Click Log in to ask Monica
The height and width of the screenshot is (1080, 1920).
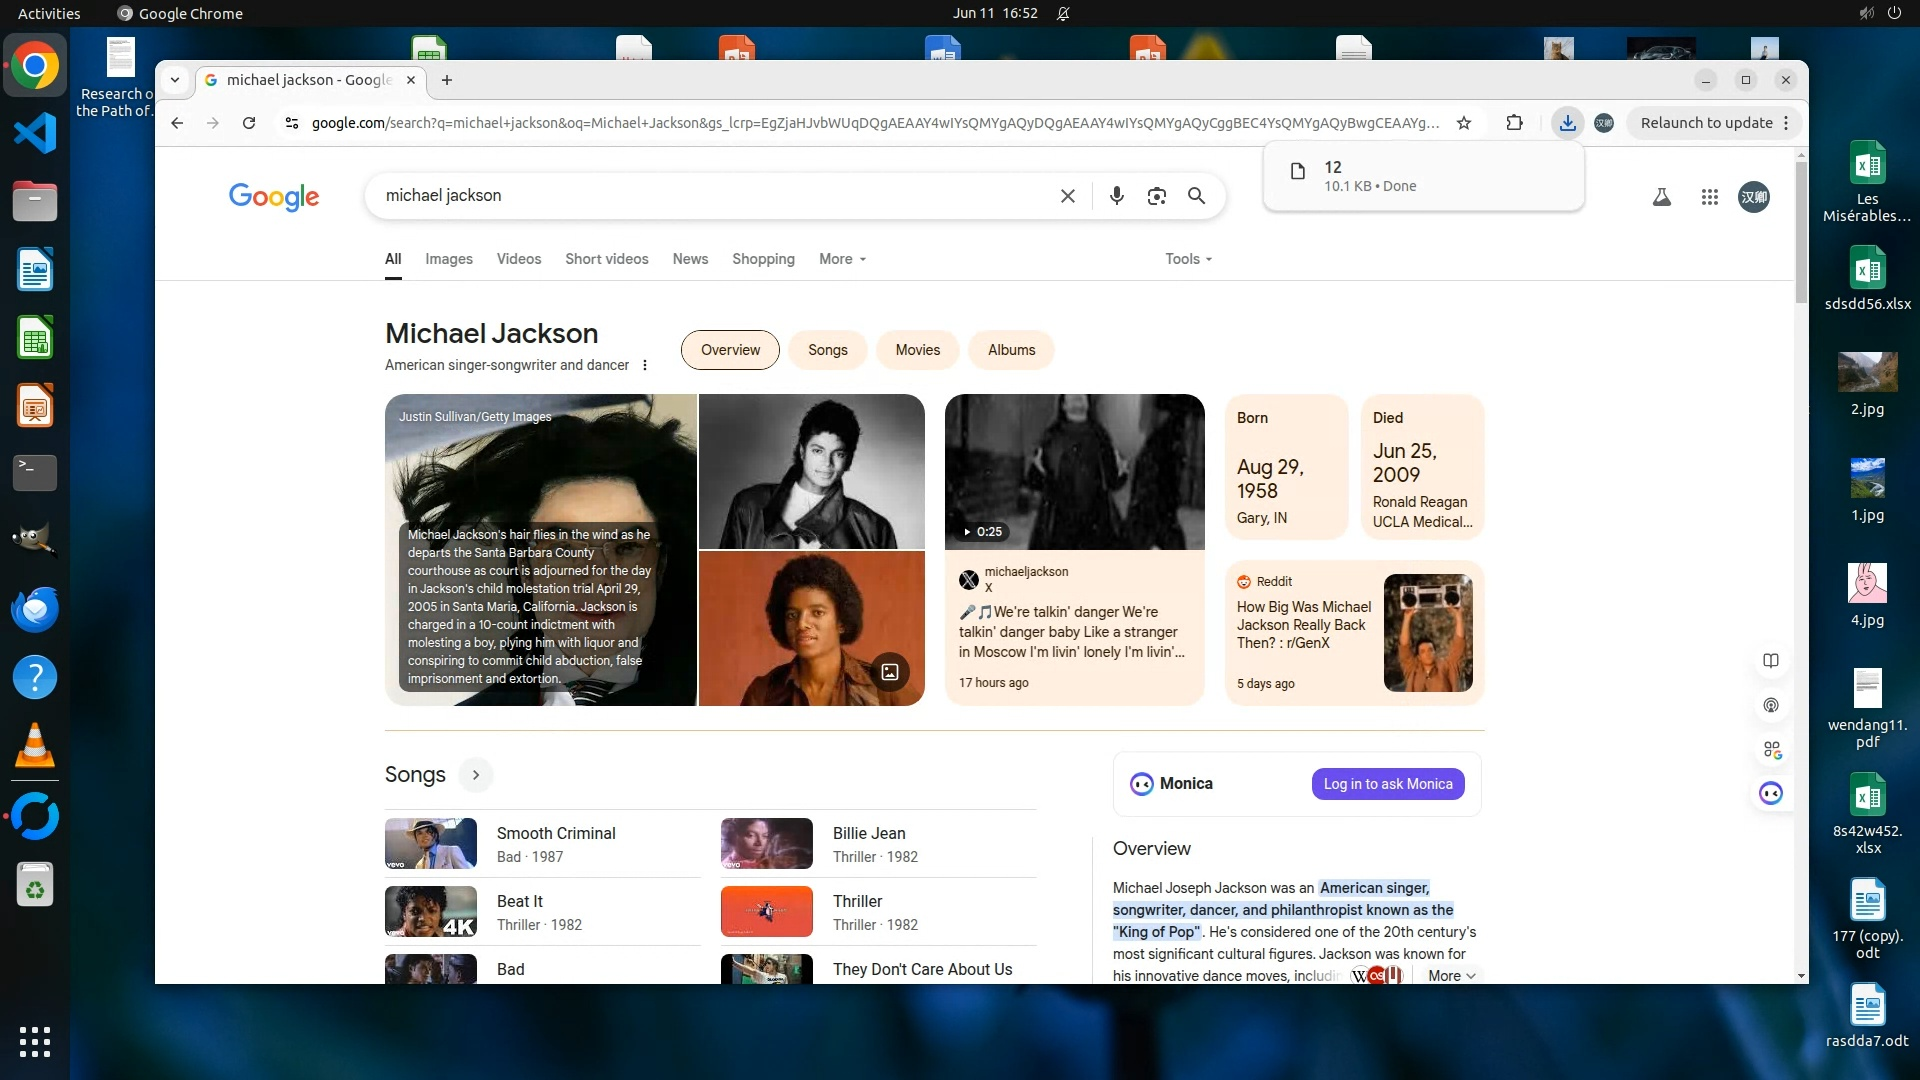(x=1388, y=784)
